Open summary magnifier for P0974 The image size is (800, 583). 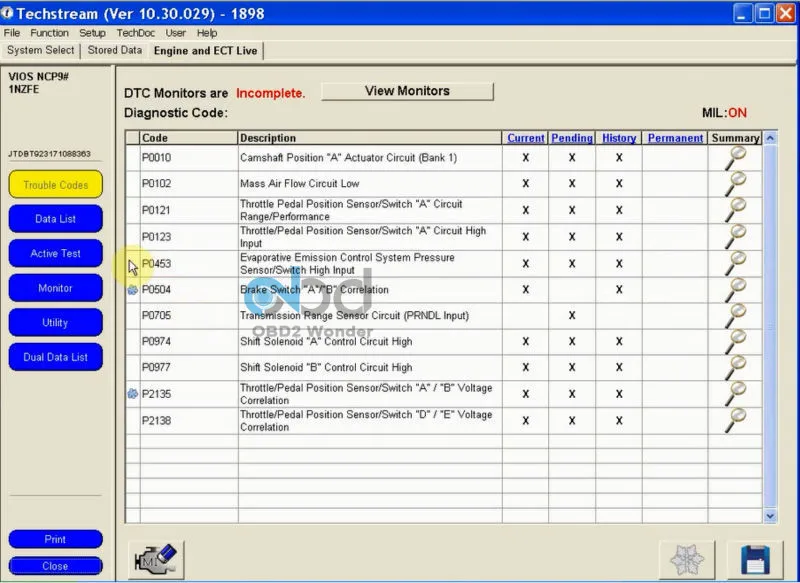coord(735,342)
